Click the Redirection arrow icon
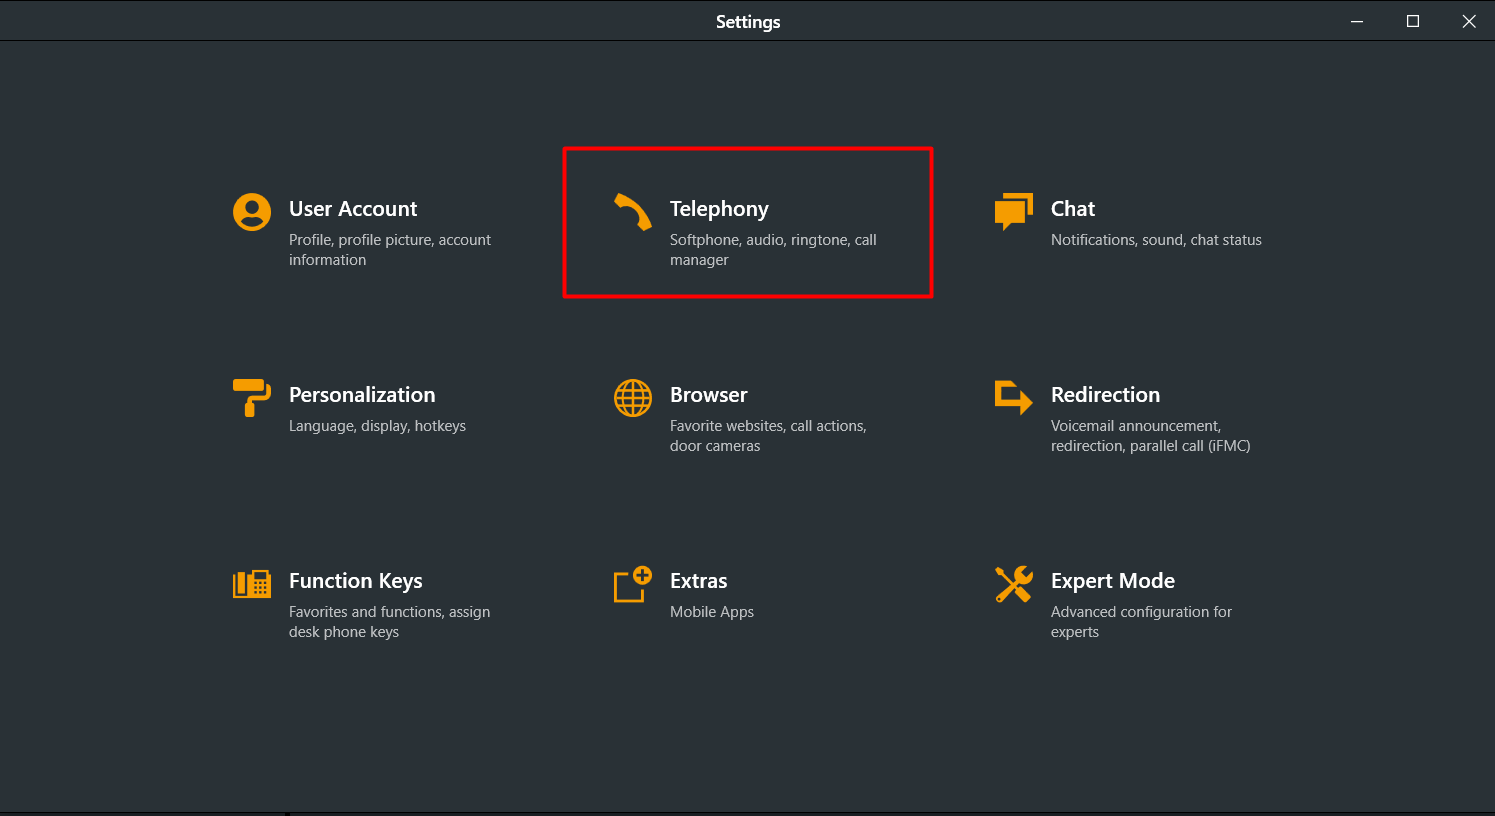 (x=1014, y=398)
